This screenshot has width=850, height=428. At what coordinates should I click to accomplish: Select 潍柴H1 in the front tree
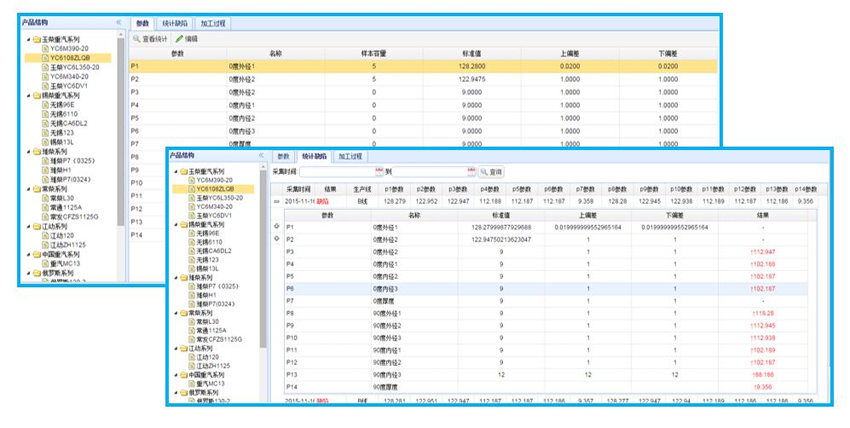tap(206, 294)
